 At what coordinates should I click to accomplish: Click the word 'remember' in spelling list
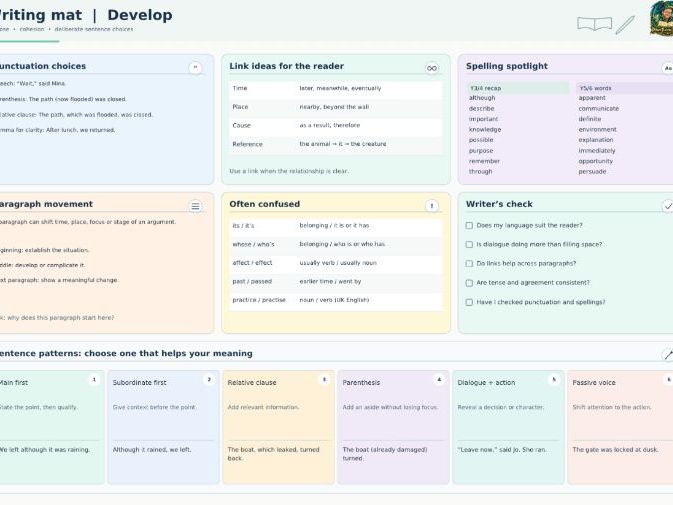click(x=484, y=161)
